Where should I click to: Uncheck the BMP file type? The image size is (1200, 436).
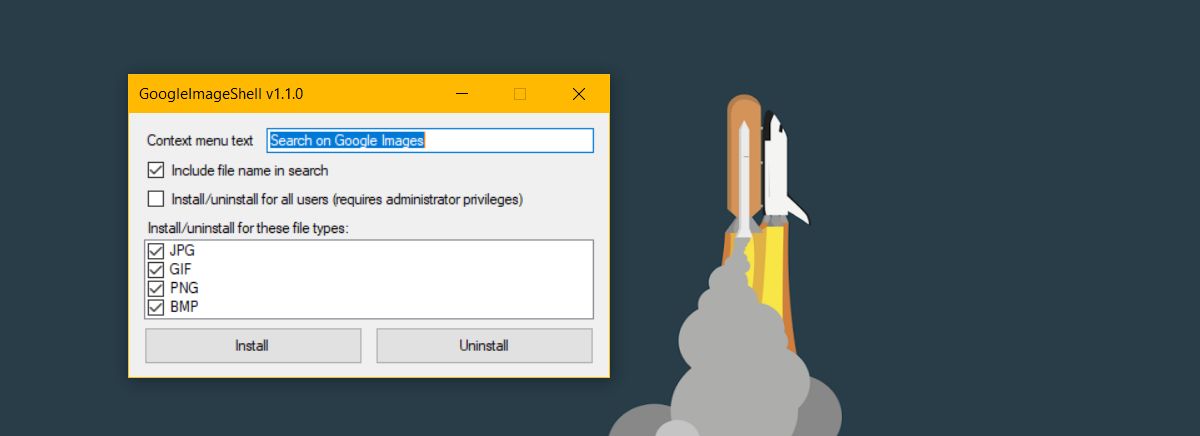point(156,308)
